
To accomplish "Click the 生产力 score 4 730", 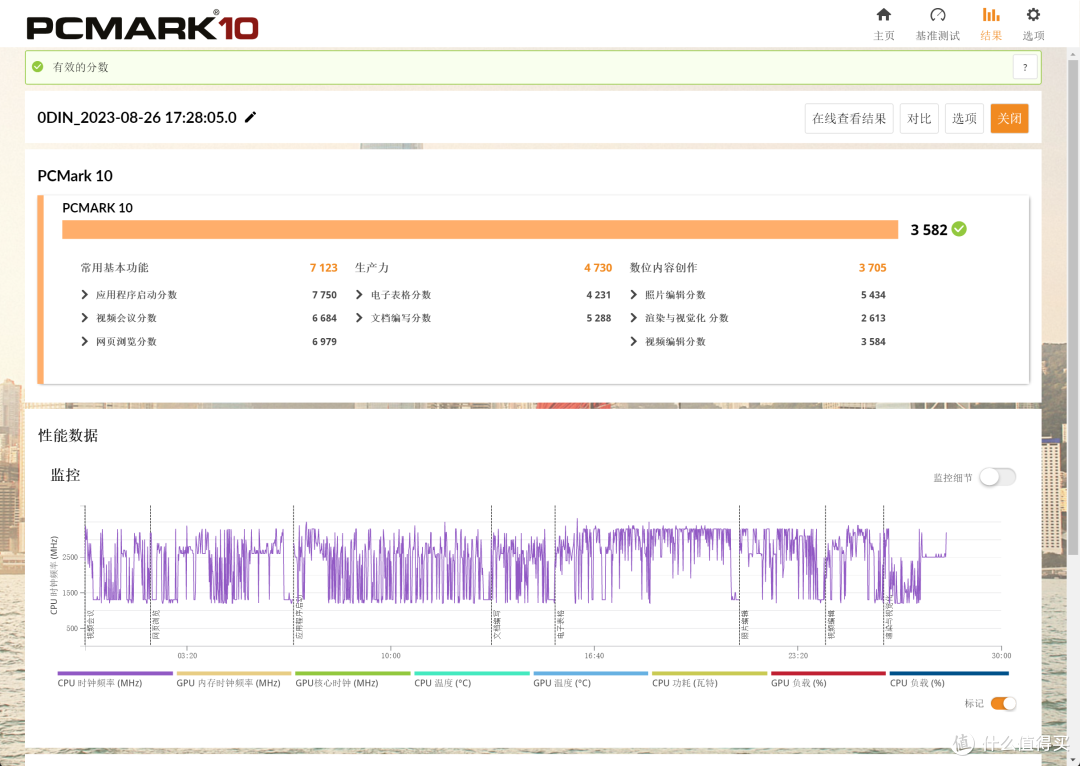I will pos(598,268).
